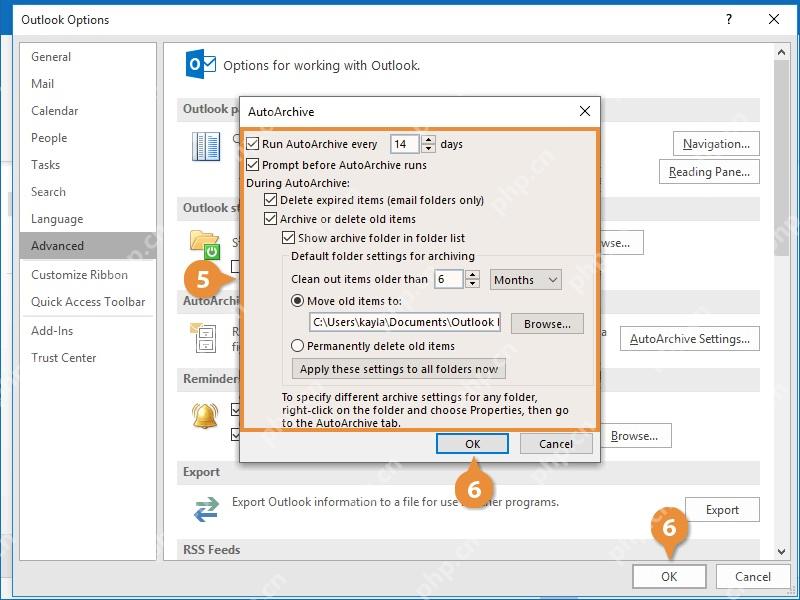
Task: Select the Advanced options category
Action: click(x=88, y=245)
